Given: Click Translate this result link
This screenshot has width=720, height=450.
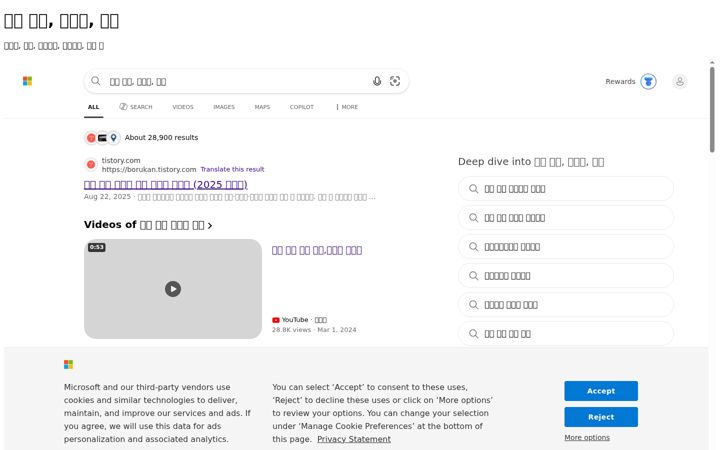Looking at the screenshot, I should pyautogui.click(x=232, y=169).
